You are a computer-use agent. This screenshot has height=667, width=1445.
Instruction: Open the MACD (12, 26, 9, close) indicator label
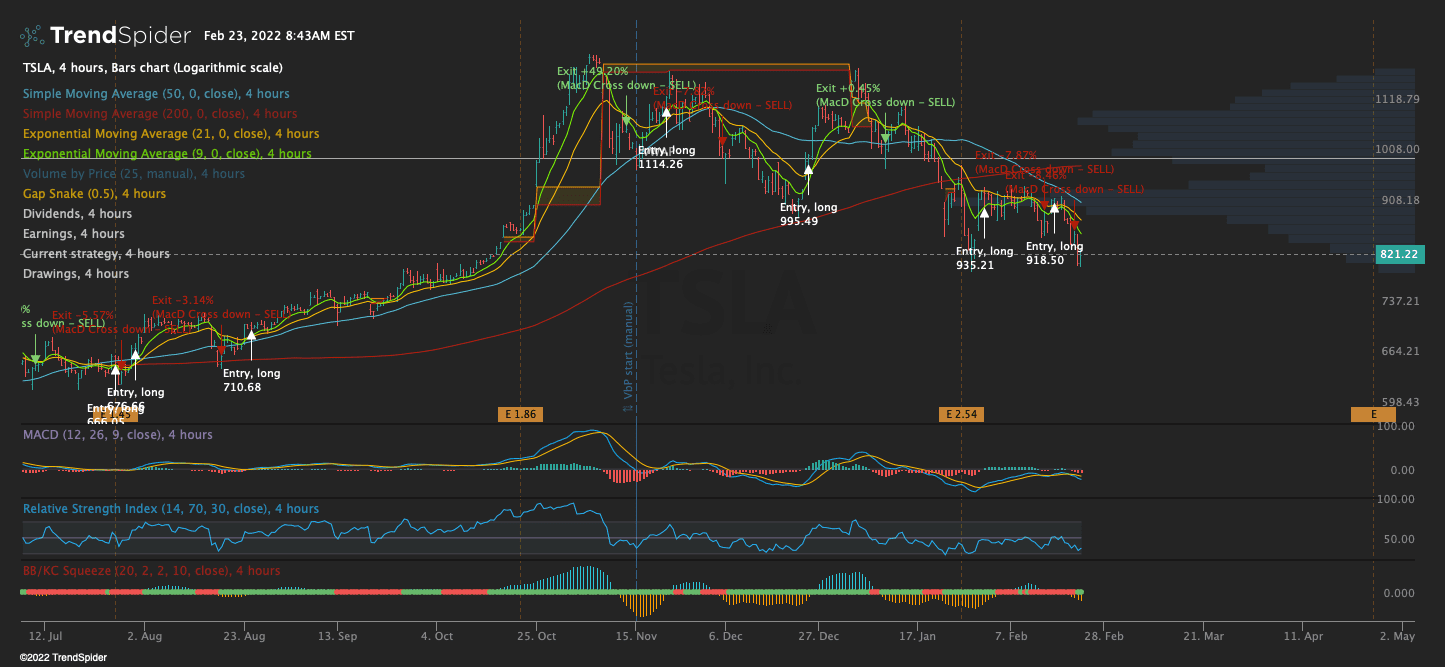pos(117,435)
